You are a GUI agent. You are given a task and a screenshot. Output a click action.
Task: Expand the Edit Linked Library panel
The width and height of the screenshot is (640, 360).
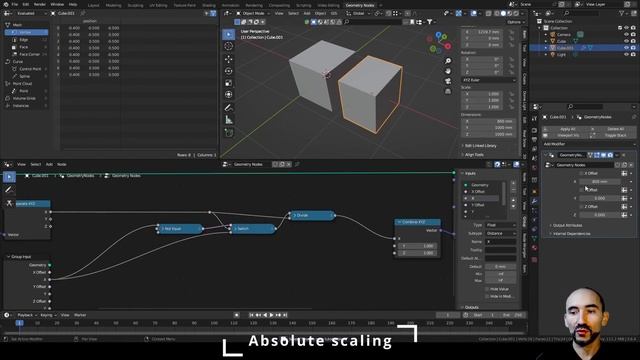pyautogui.click(x=479, y=146)
